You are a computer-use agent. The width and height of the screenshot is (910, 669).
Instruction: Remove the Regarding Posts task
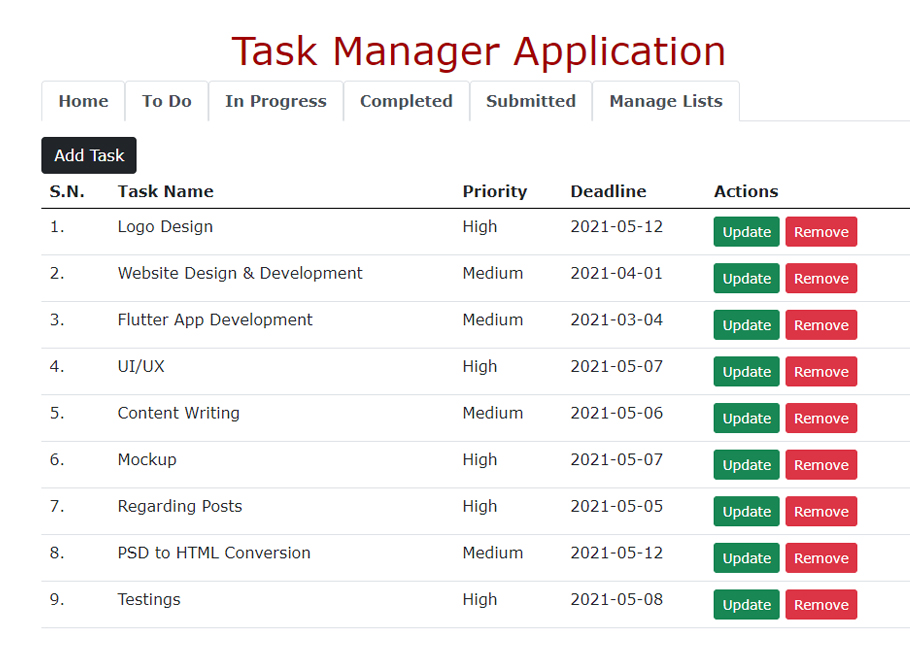point(820,511)
